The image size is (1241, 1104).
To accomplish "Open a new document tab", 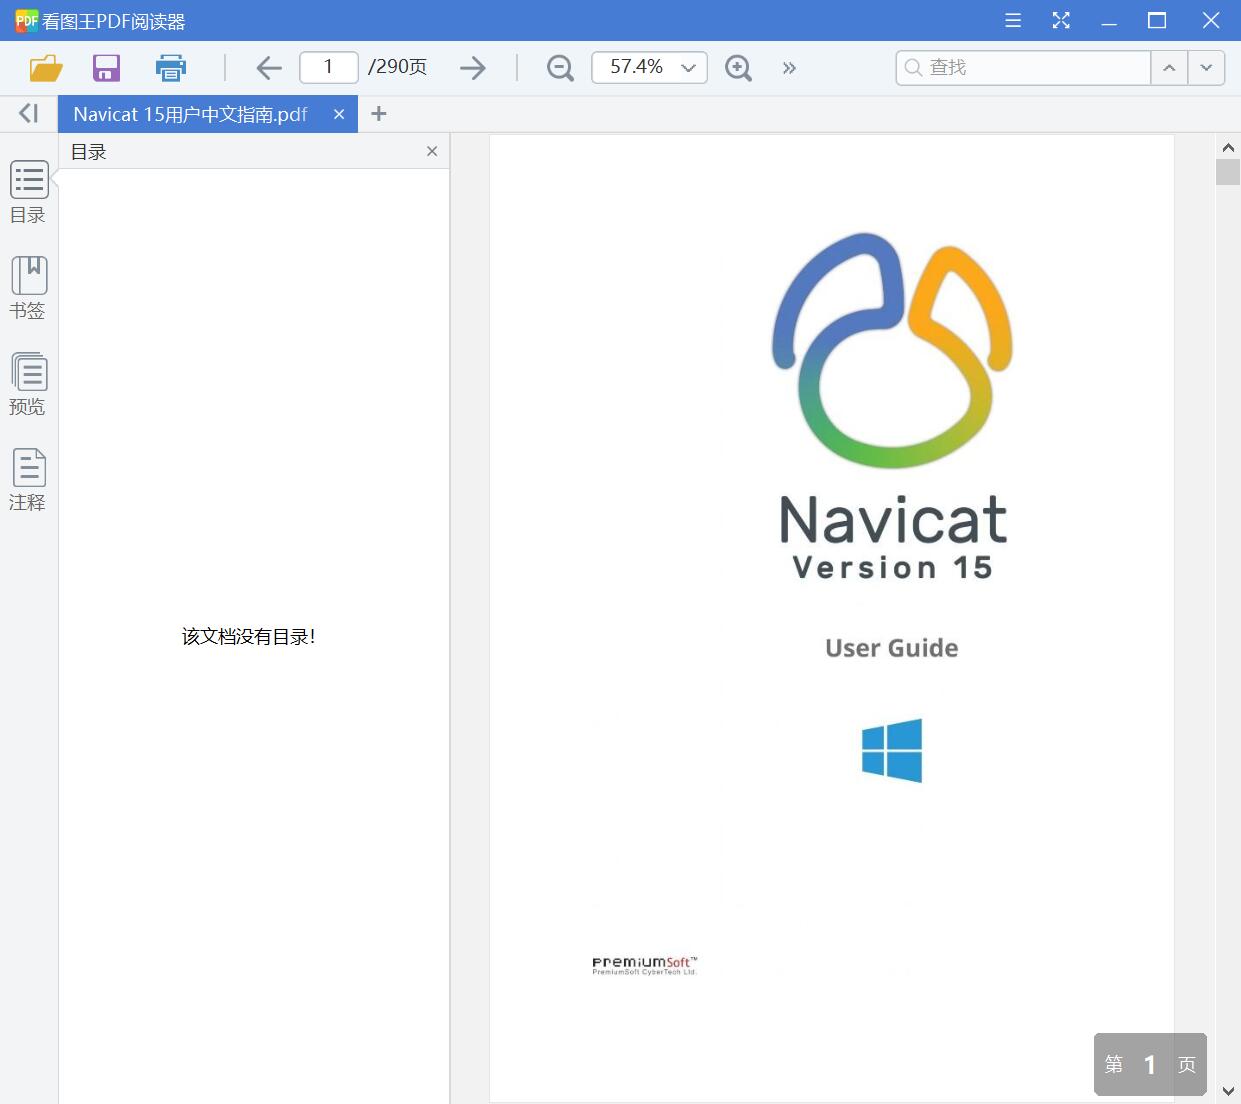I will pos(378,114).
